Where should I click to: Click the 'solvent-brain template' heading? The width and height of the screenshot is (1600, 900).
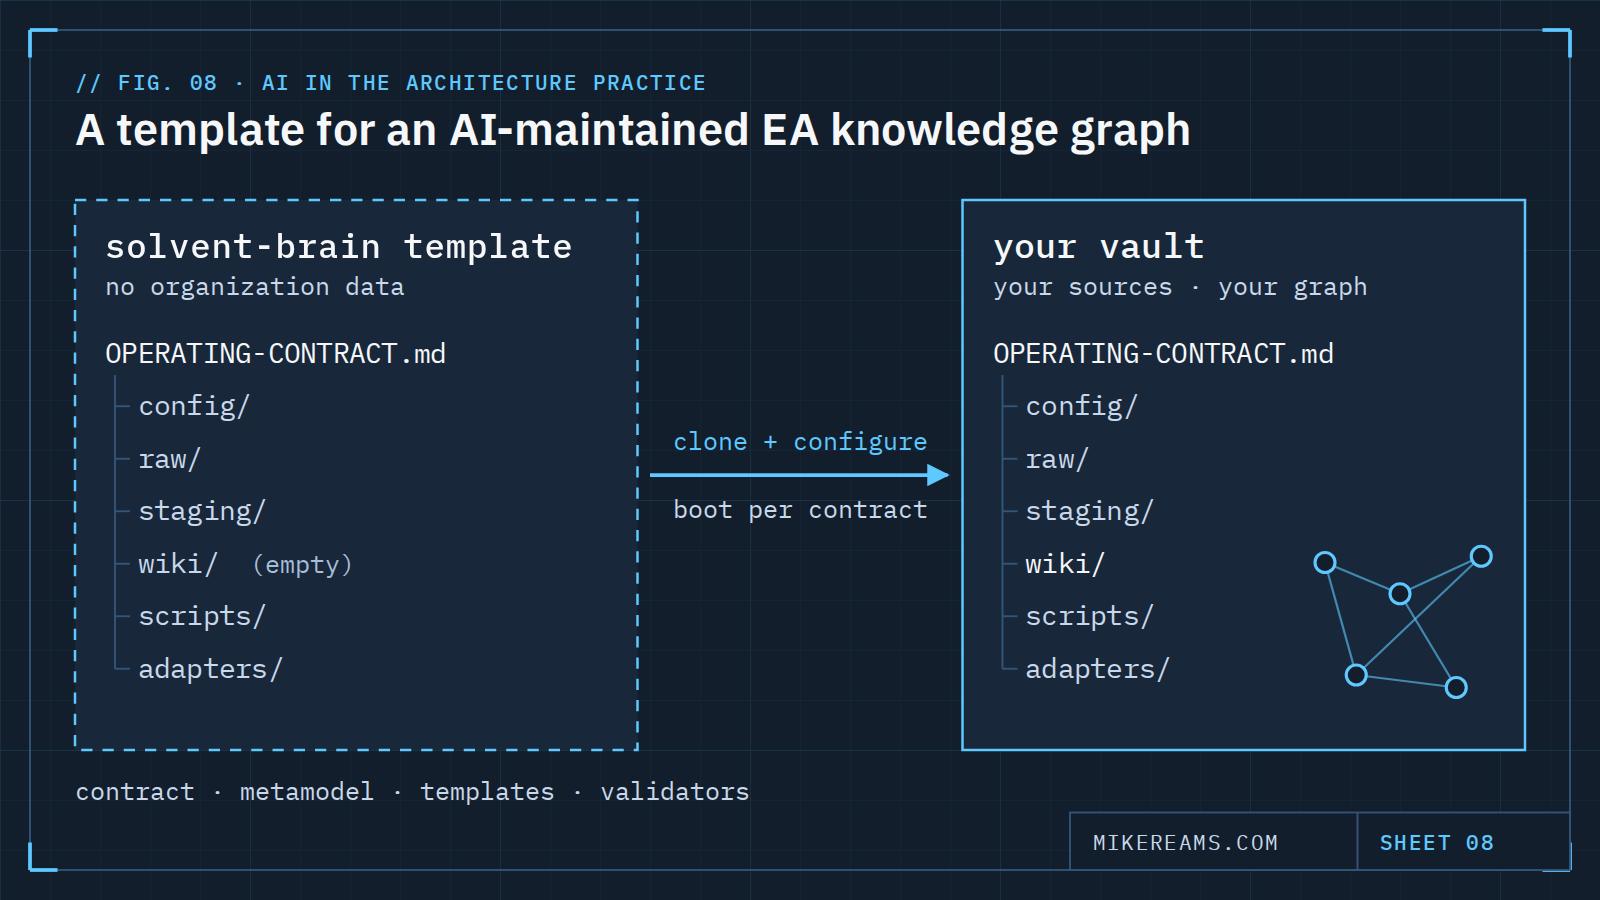pos(338,247)
